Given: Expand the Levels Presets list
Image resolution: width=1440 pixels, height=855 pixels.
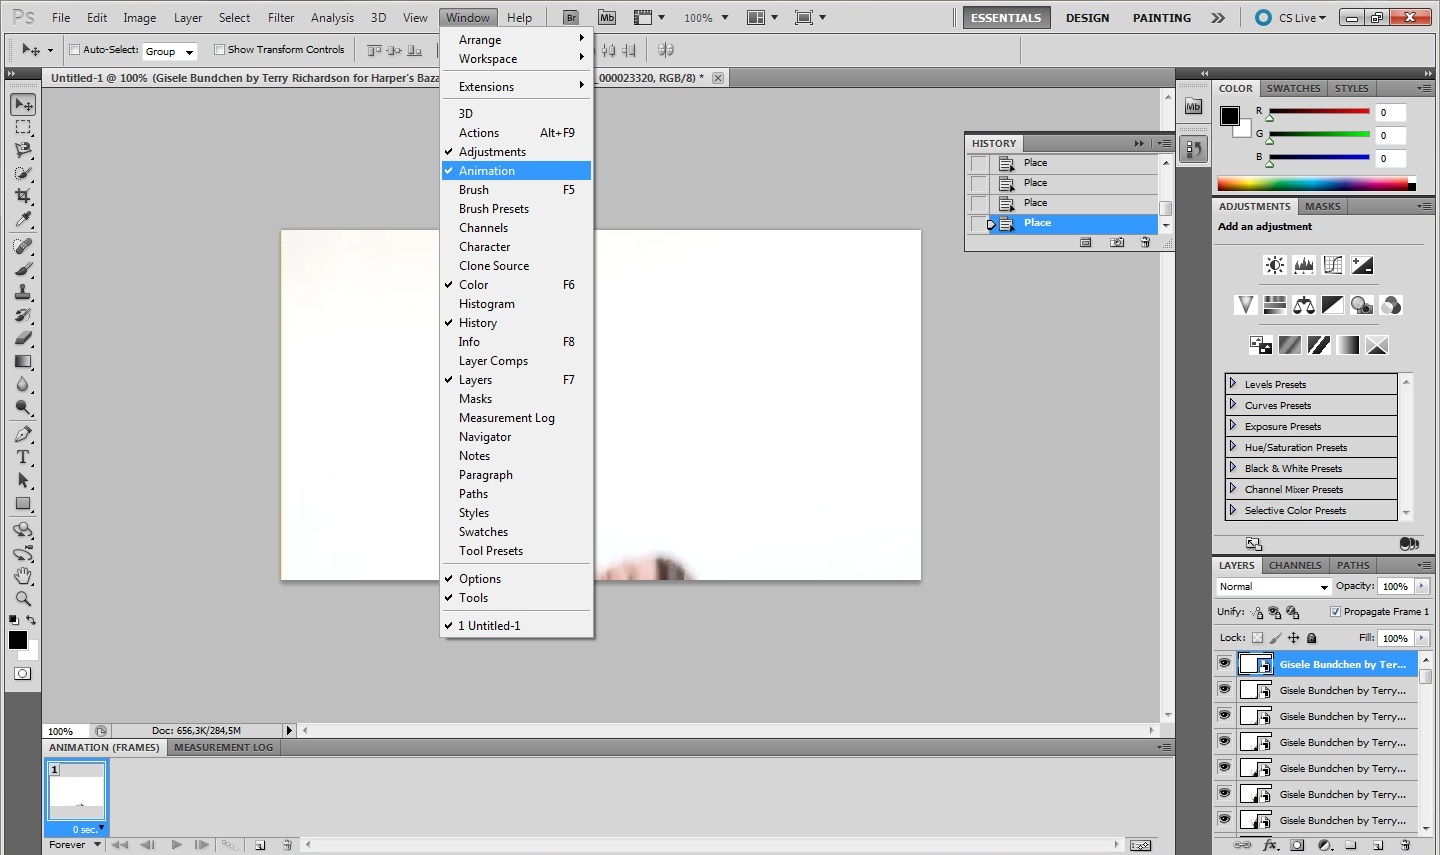Looking at the screenshot, I should click(x=1233, y=384).
